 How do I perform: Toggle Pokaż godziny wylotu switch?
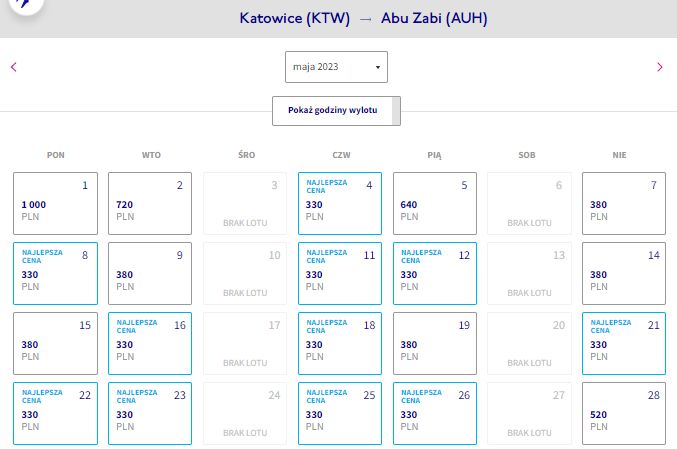point(336,111)
